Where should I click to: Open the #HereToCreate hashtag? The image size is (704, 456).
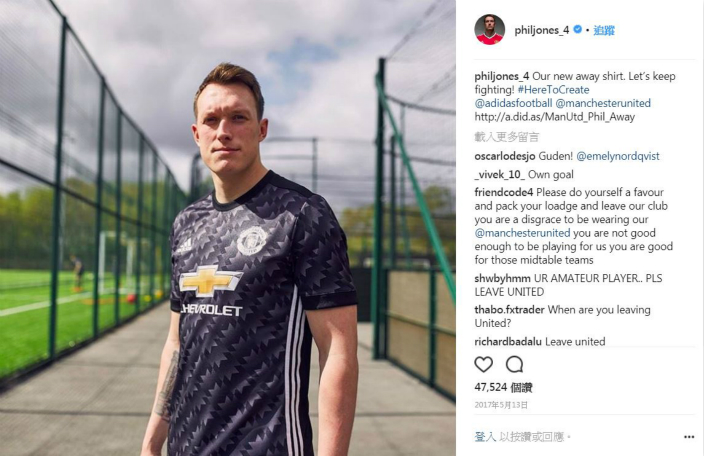(x=553, y=89)
